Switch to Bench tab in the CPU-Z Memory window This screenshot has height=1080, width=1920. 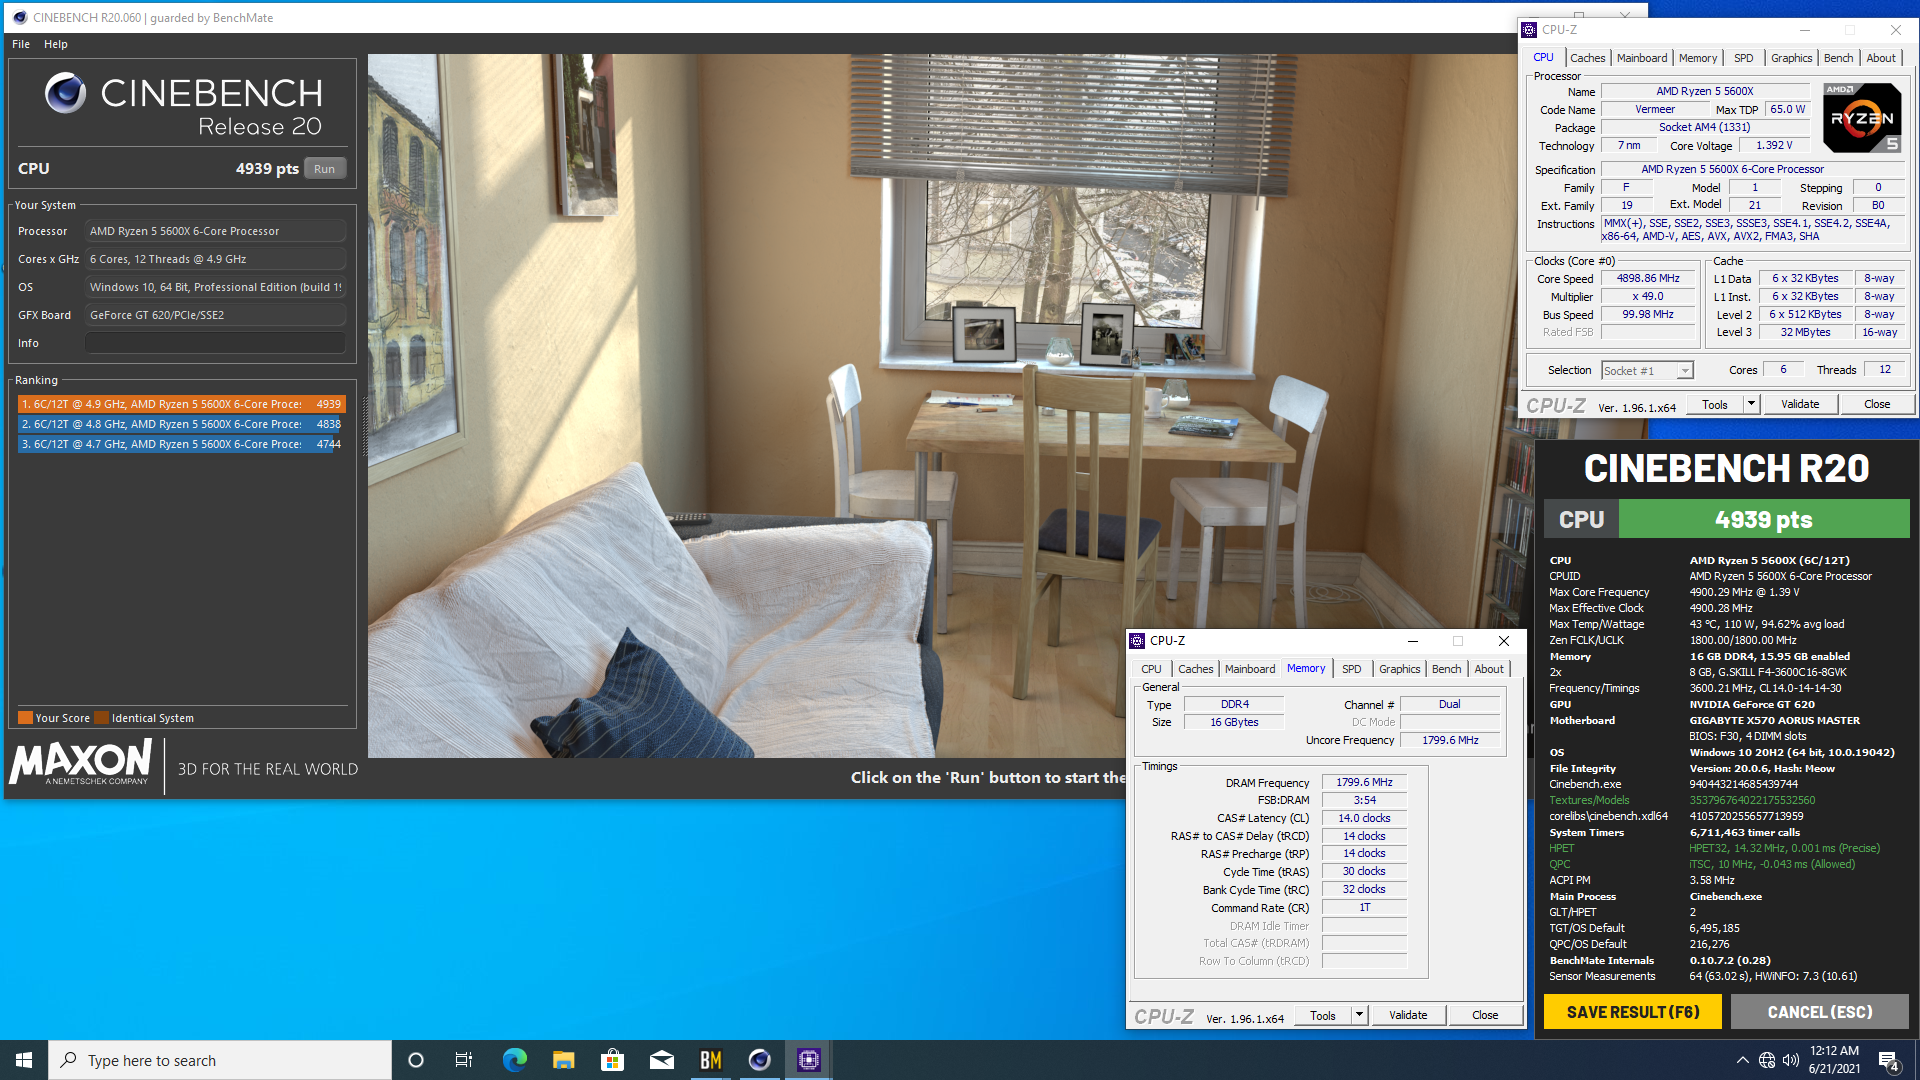coord(1446,669)
